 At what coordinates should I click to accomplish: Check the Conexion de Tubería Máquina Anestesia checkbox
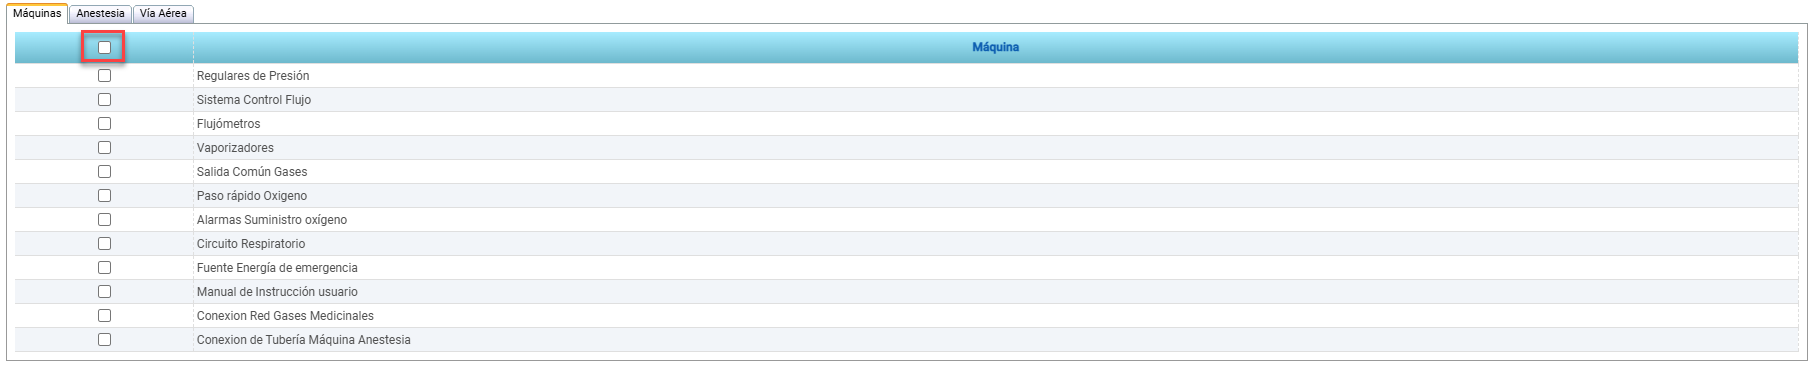coord(104,339)
